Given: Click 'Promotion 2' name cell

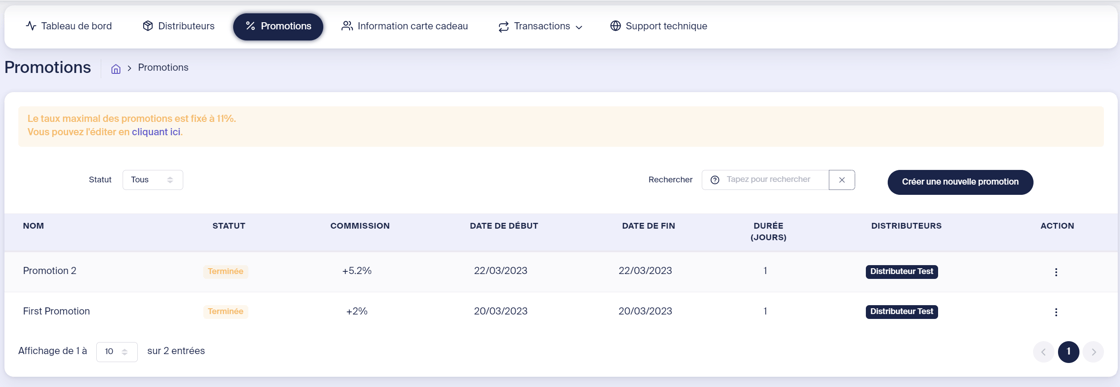Looking at the screenshot, I should [49, 271].
